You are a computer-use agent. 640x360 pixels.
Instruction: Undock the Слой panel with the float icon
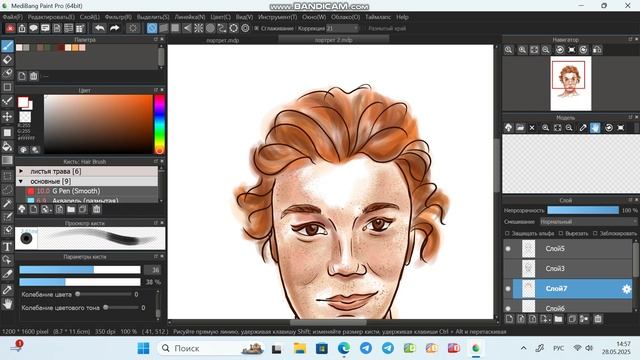pyautogui.click(x=630, y=200)
